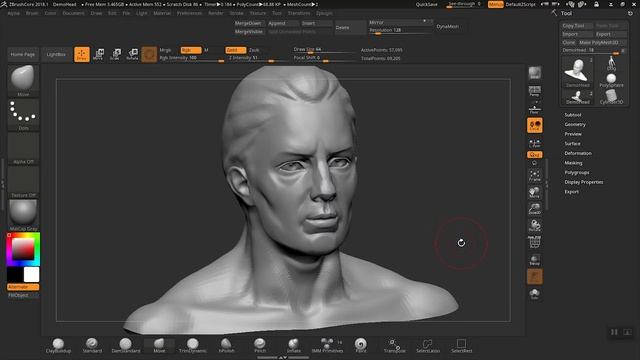640x360 pixels.
Task: Expand the Surface section
Action: pyautogui.click(x=572, y=144)
